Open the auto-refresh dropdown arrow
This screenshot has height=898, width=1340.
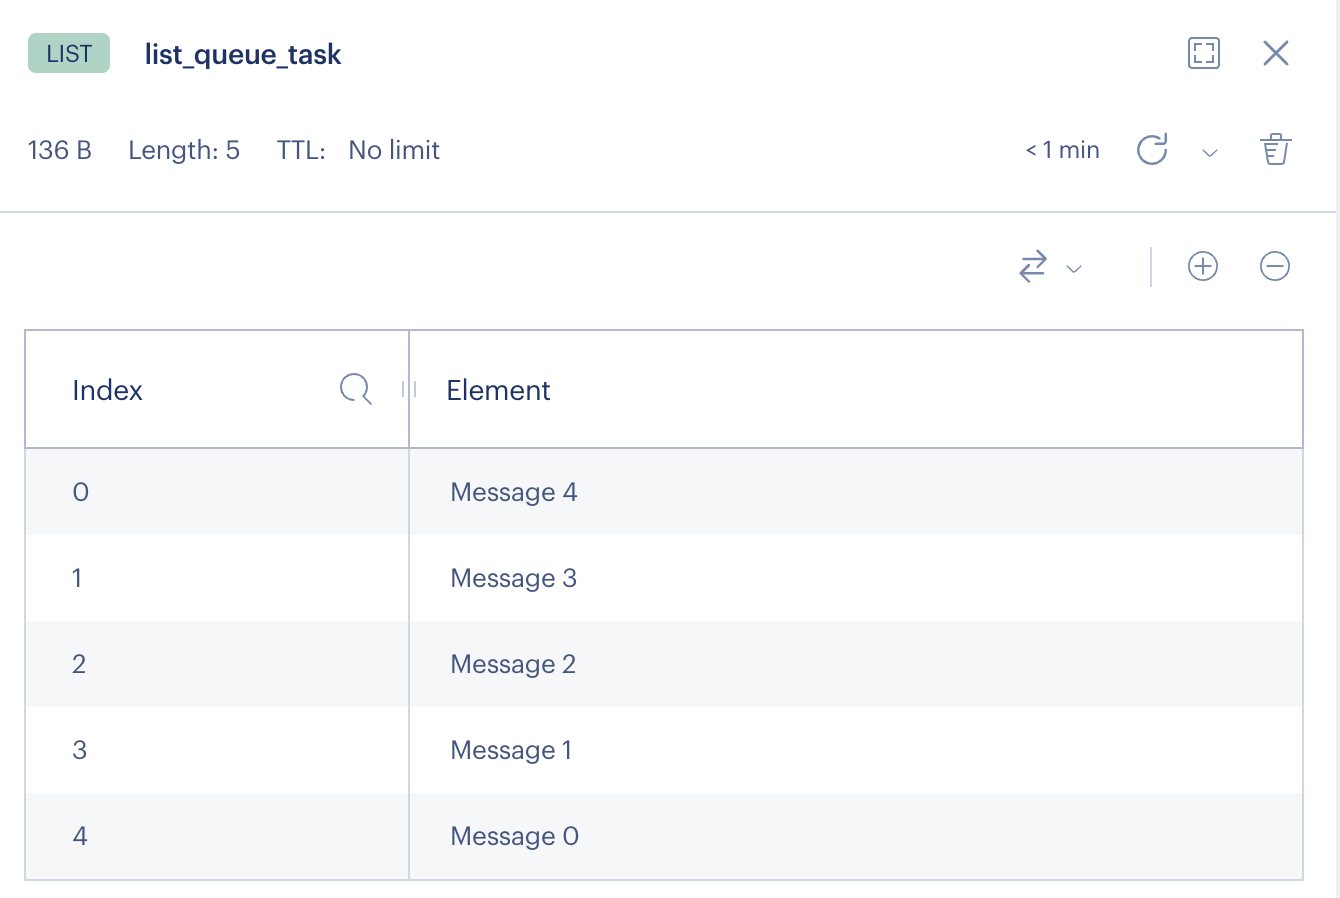[x=1210, y=153]
